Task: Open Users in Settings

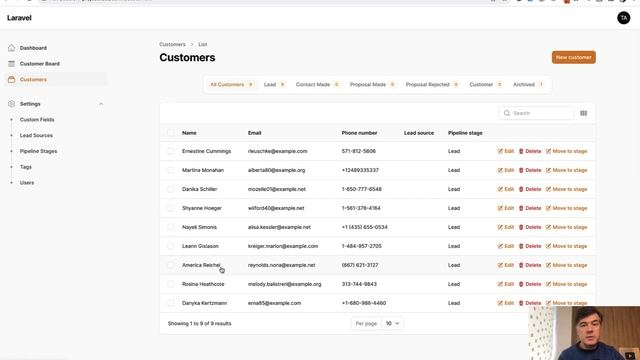Action: click(27, 182)
